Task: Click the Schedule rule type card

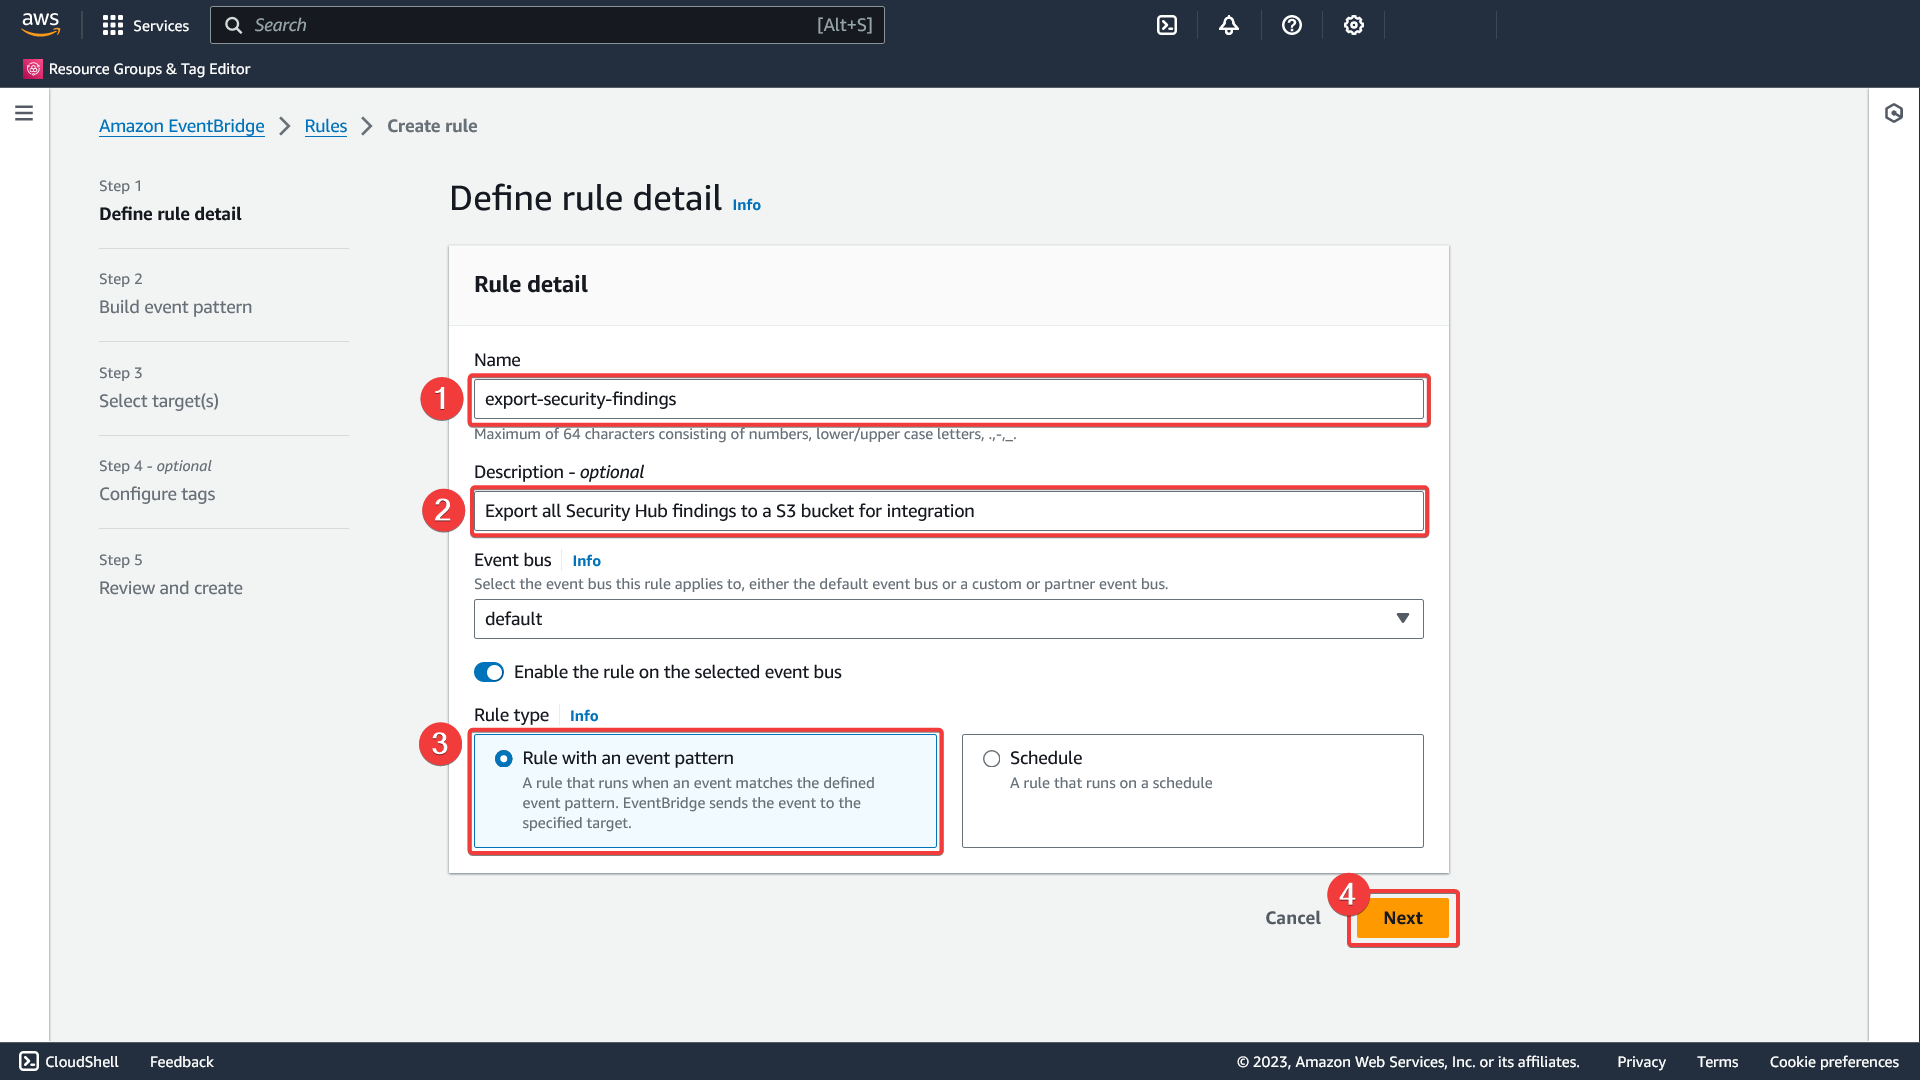Action: tap(1192, 791)
